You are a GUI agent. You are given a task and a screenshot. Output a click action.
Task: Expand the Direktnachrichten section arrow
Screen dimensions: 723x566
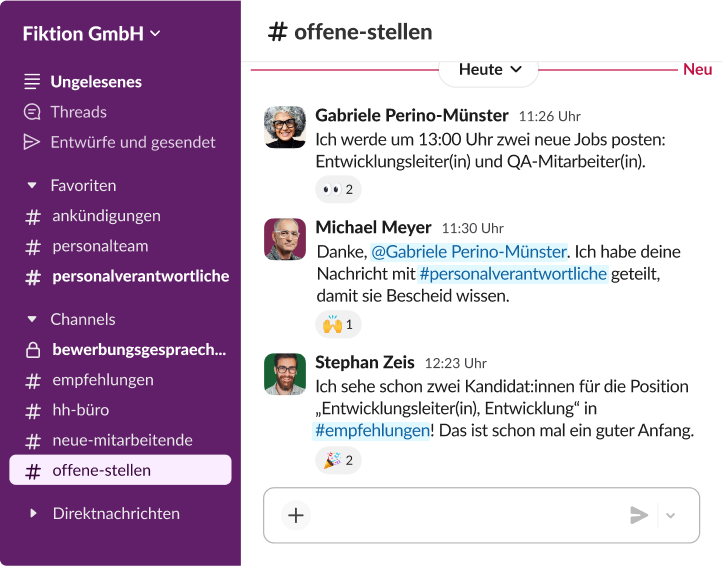33,513
